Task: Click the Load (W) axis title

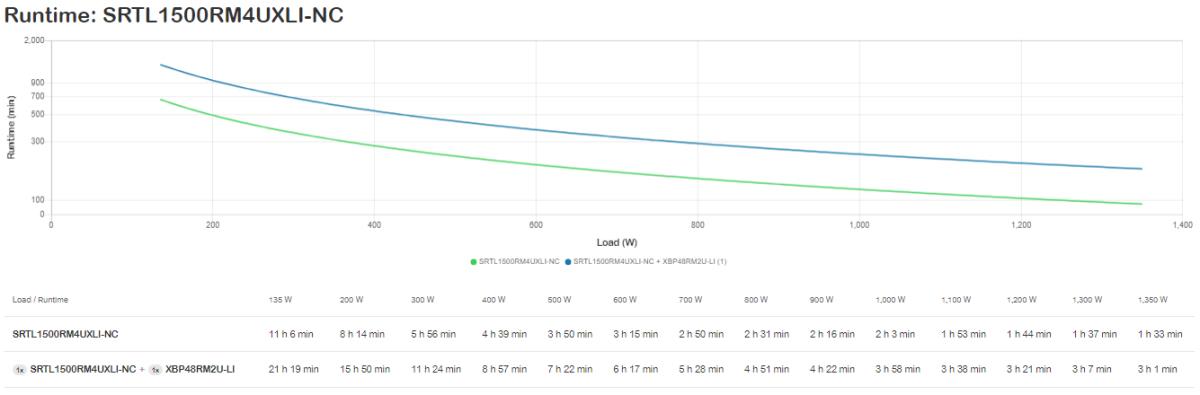Action: point(616,242)
